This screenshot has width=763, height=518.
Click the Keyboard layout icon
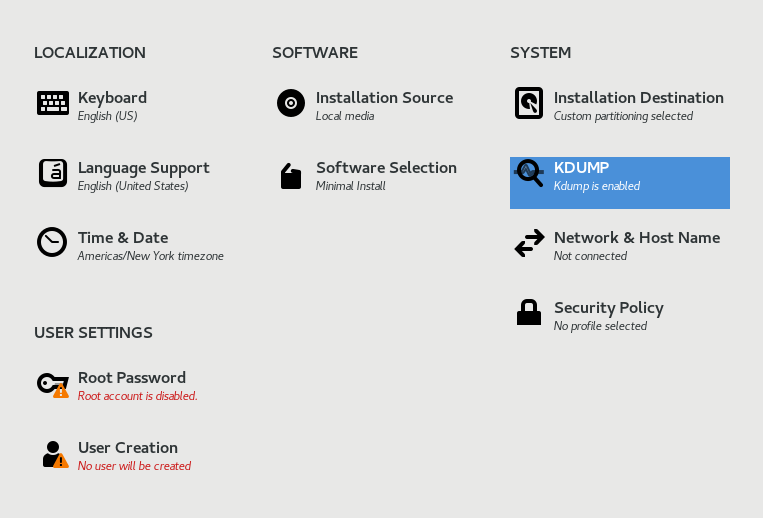(52, 103)
